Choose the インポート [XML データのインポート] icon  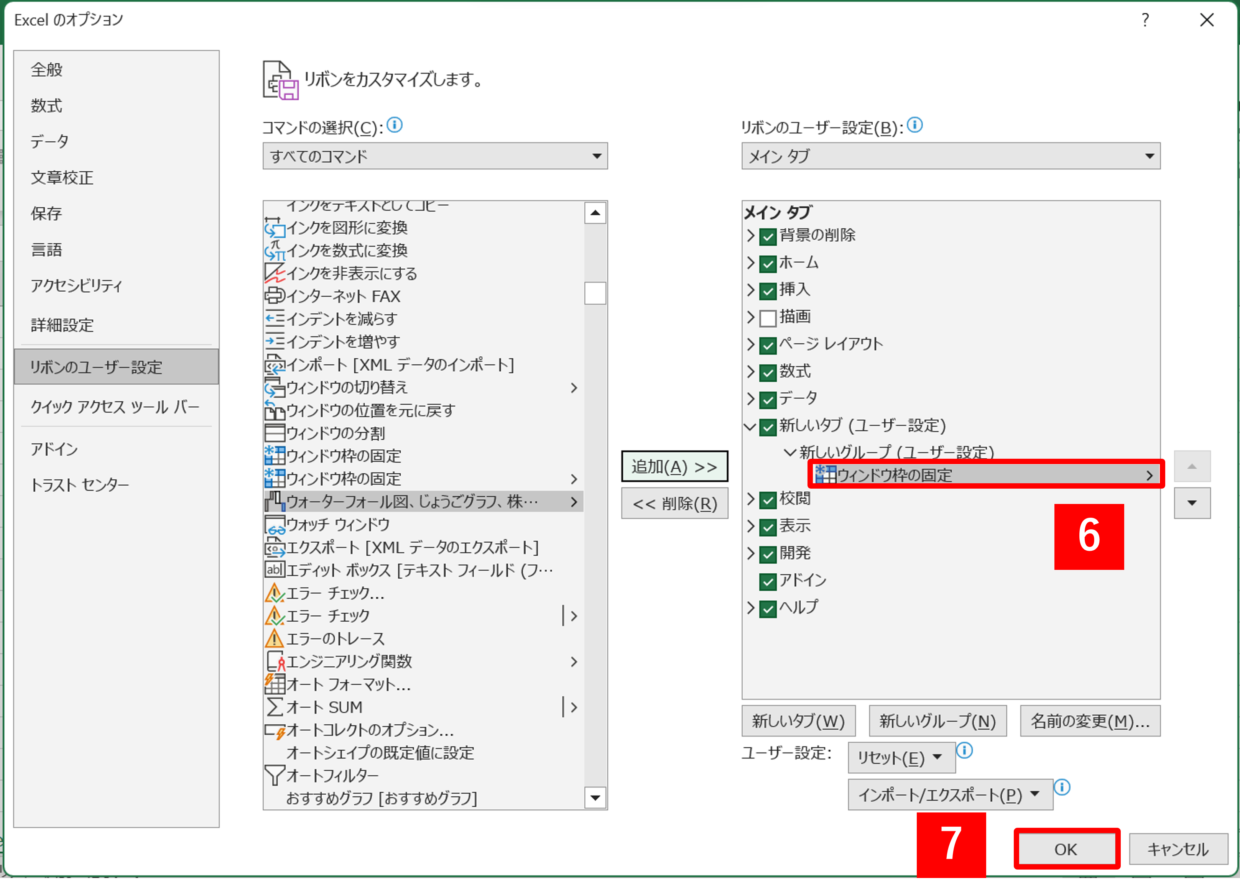coord(275,365)
